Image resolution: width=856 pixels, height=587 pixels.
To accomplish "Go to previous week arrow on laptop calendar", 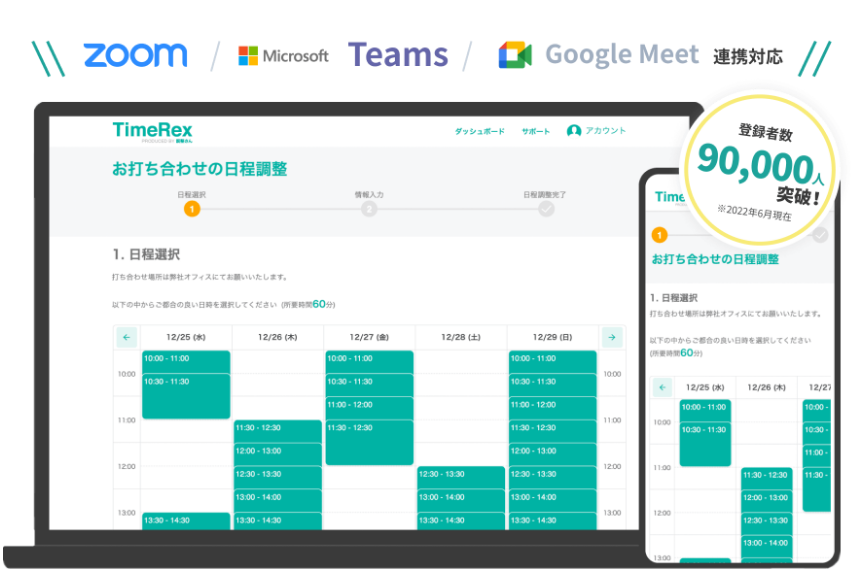I will 127,337.
